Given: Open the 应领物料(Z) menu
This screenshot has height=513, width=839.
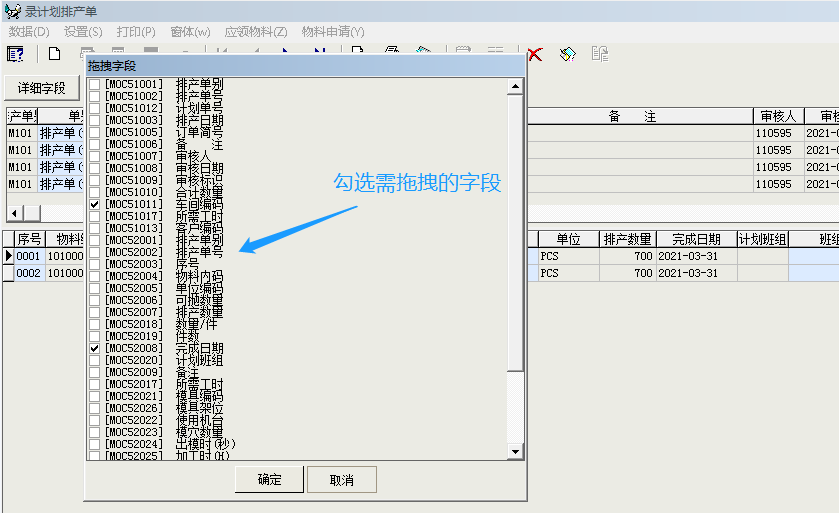Looking at the screenshot, I should 256,32.
